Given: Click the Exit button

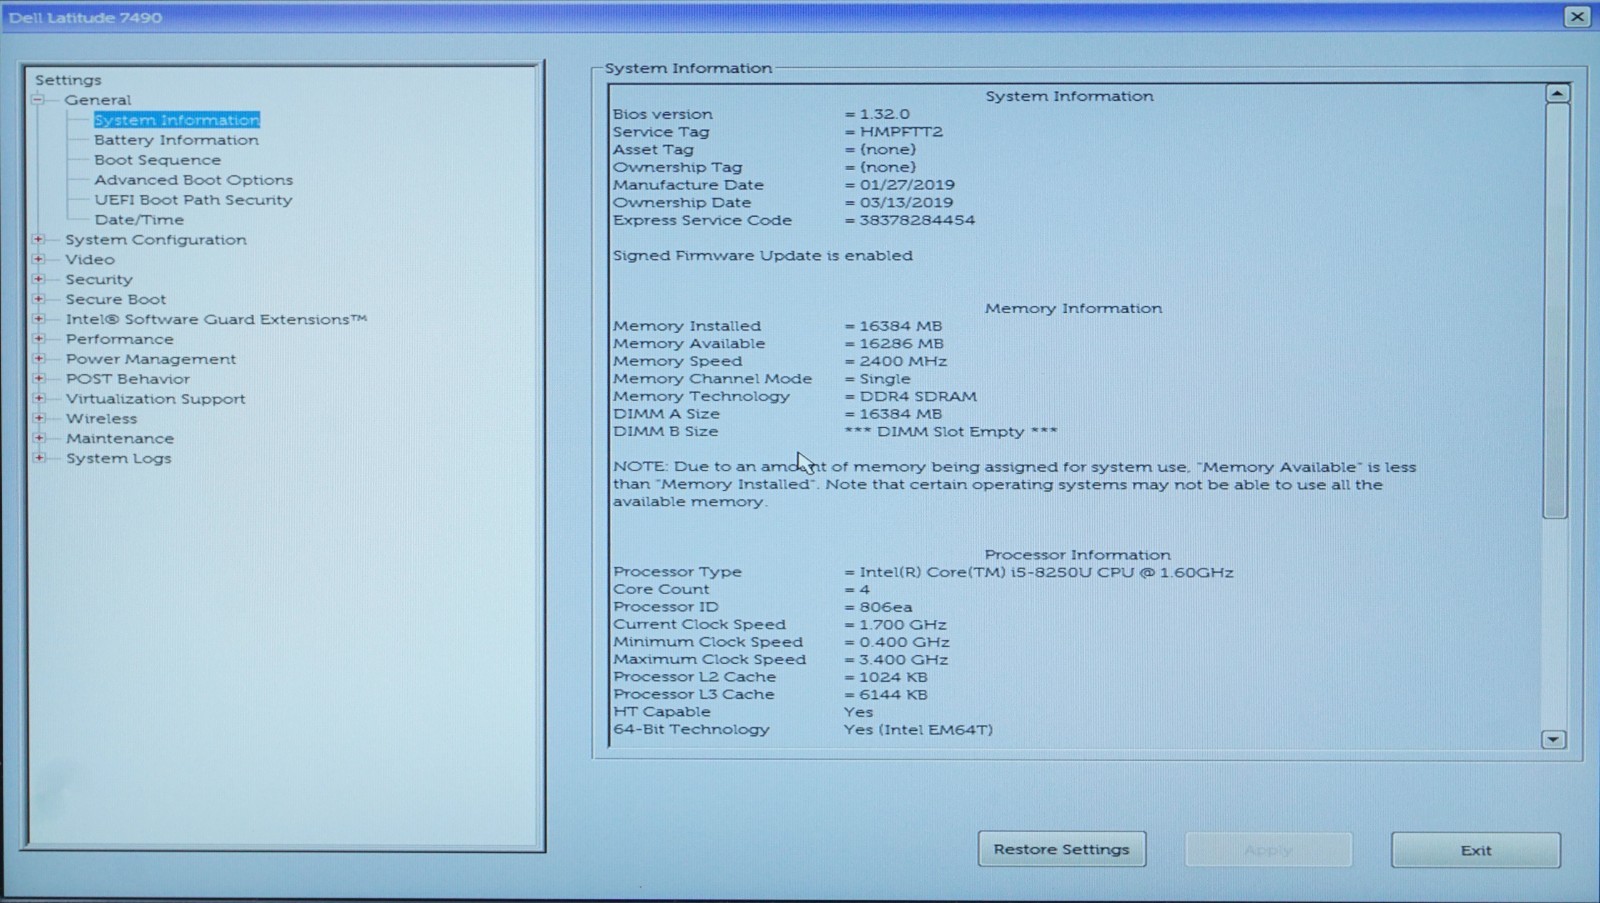Looking at the screenshot, I should click(x=1475, y=850).
